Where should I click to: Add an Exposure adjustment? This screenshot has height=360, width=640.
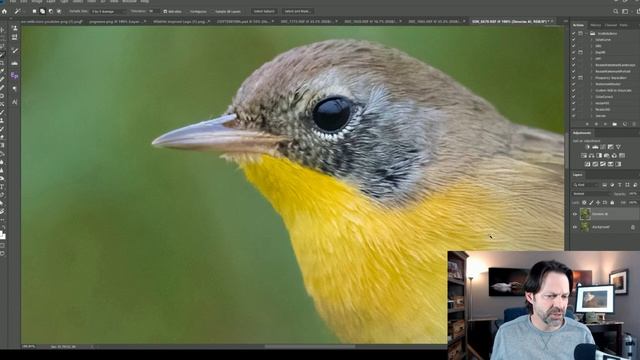point(611,147)
